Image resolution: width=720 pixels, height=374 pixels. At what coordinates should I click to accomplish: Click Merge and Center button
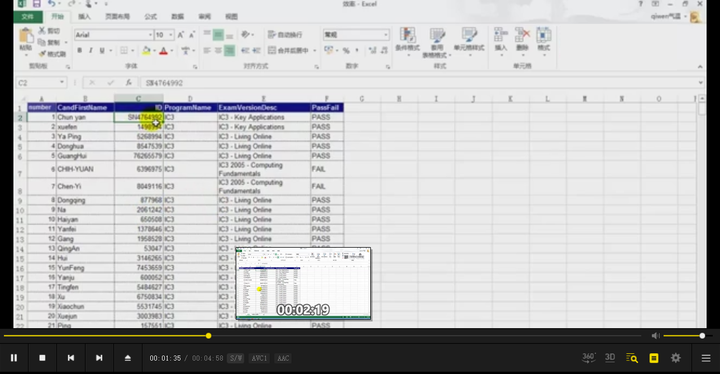click(x=288, y=51)
